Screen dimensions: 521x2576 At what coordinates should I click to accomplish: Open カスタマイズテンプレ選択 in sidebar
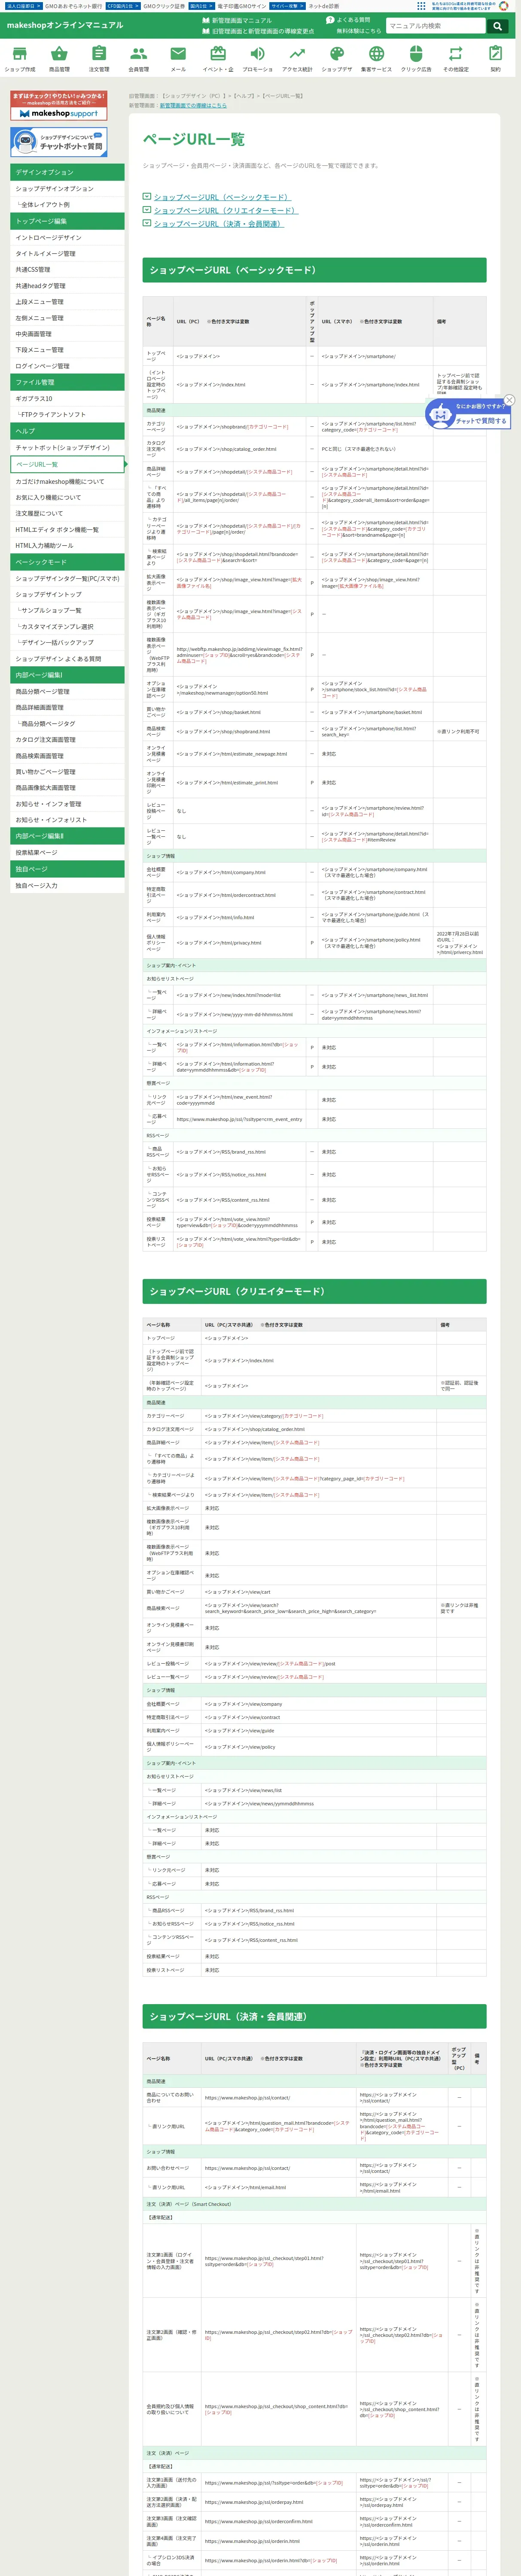coord(67,626)
